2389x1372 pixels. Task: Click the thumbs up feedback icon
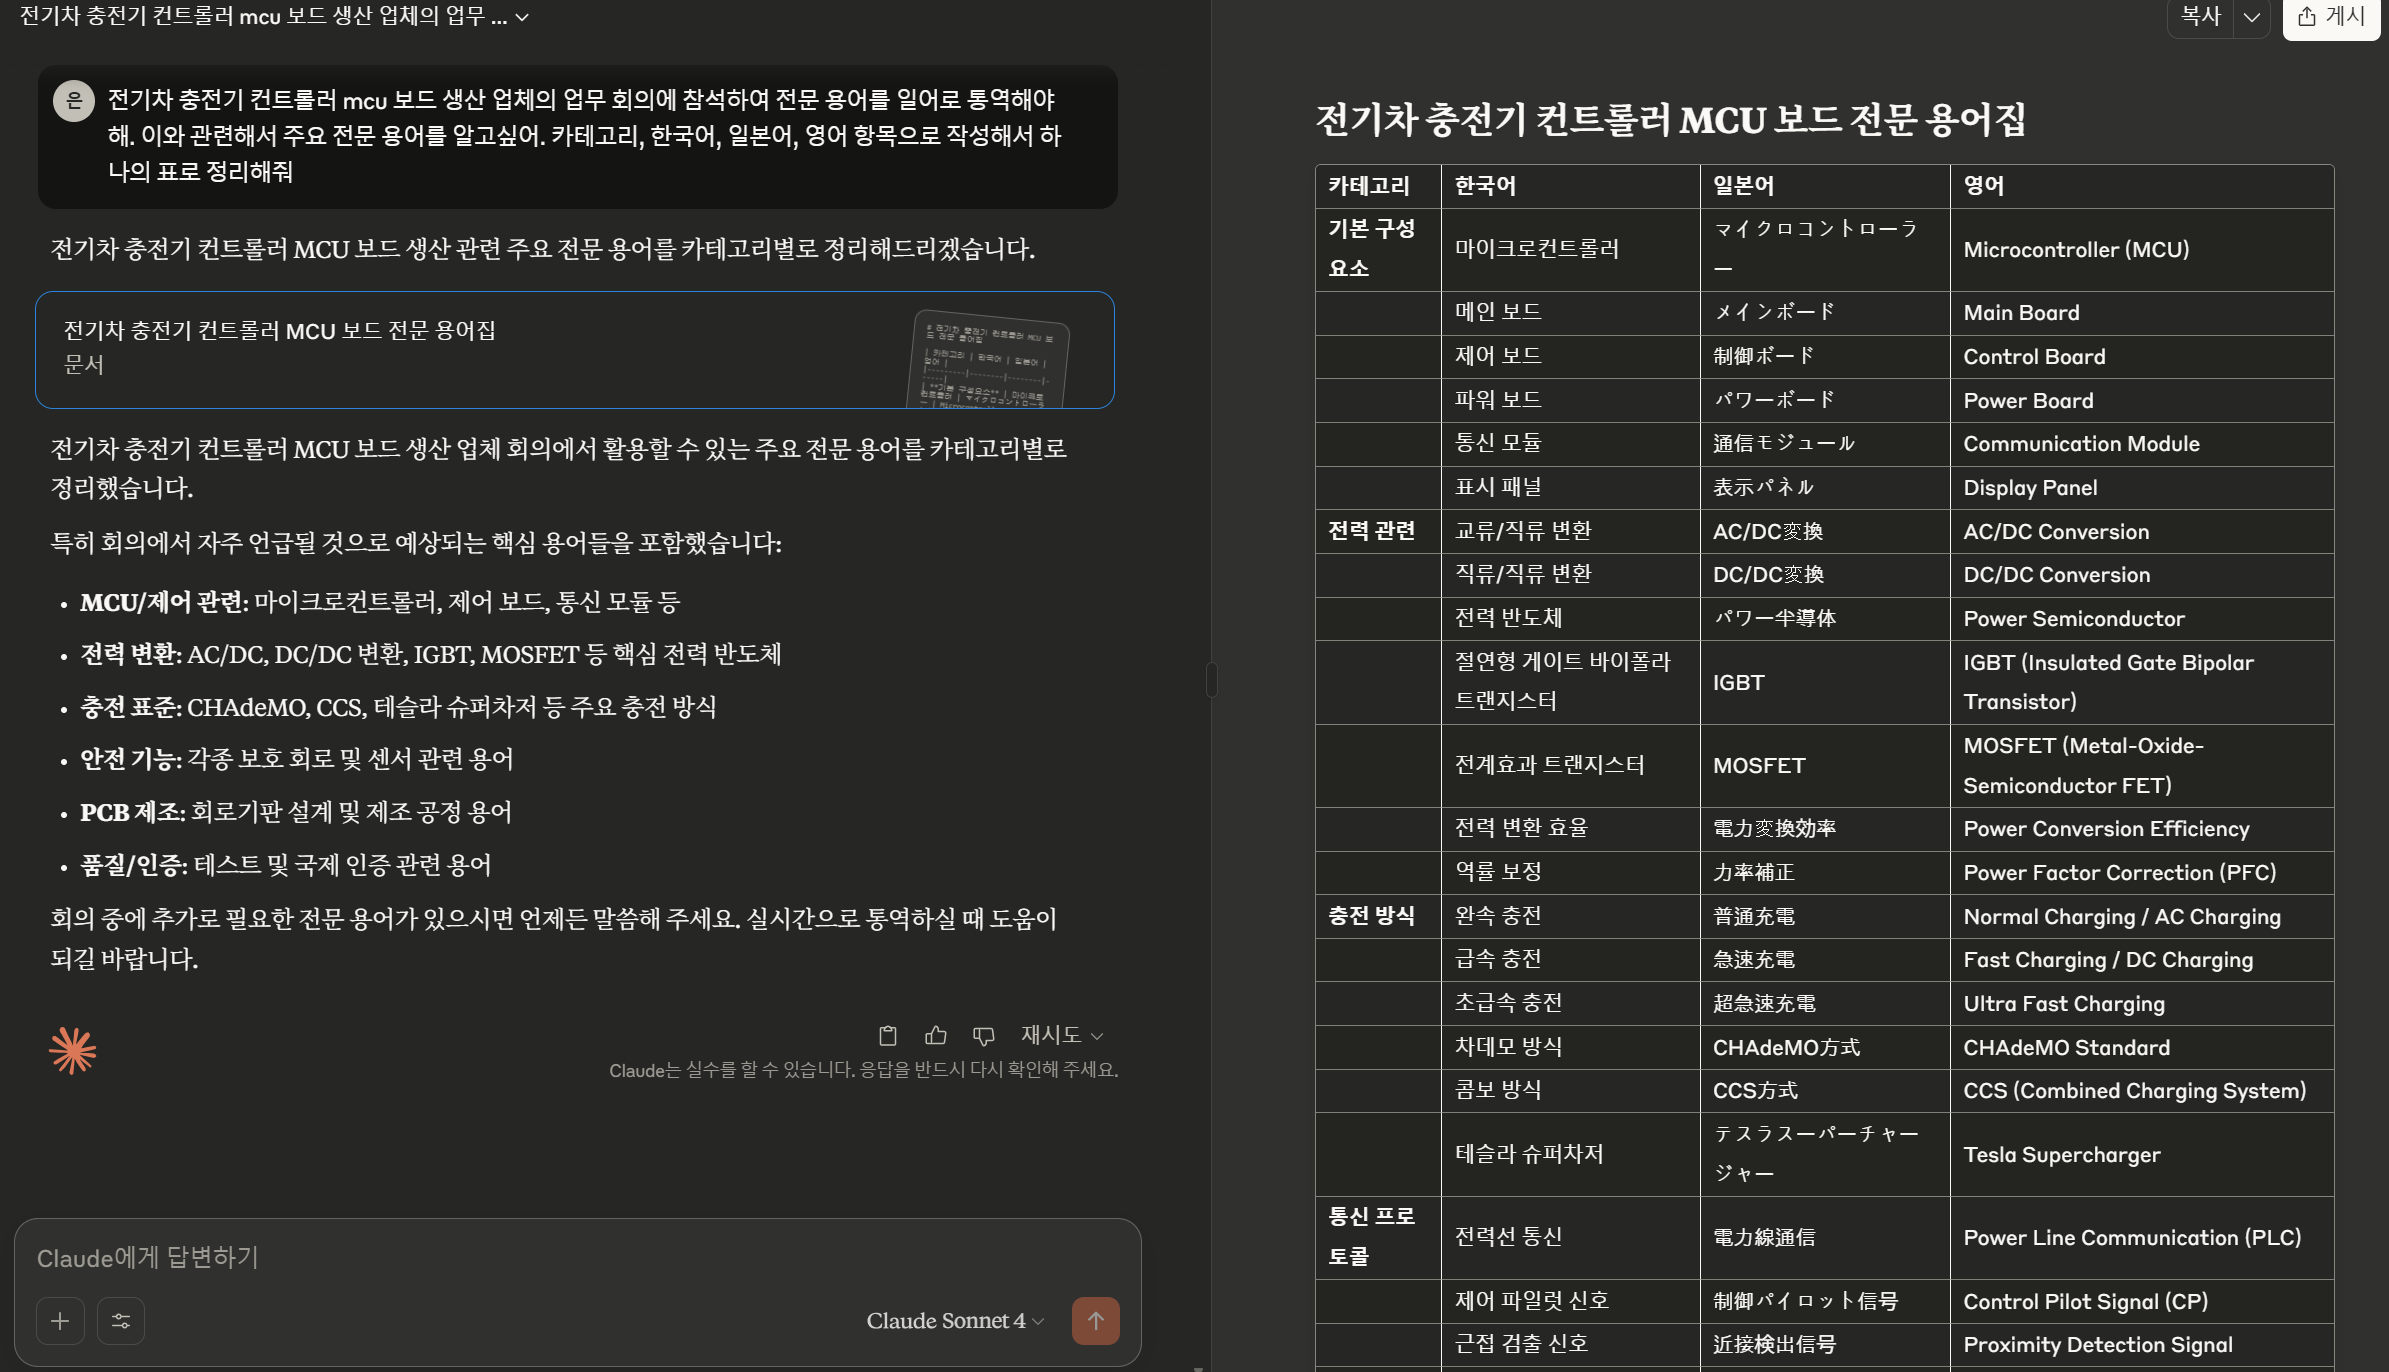point(935,1035)
